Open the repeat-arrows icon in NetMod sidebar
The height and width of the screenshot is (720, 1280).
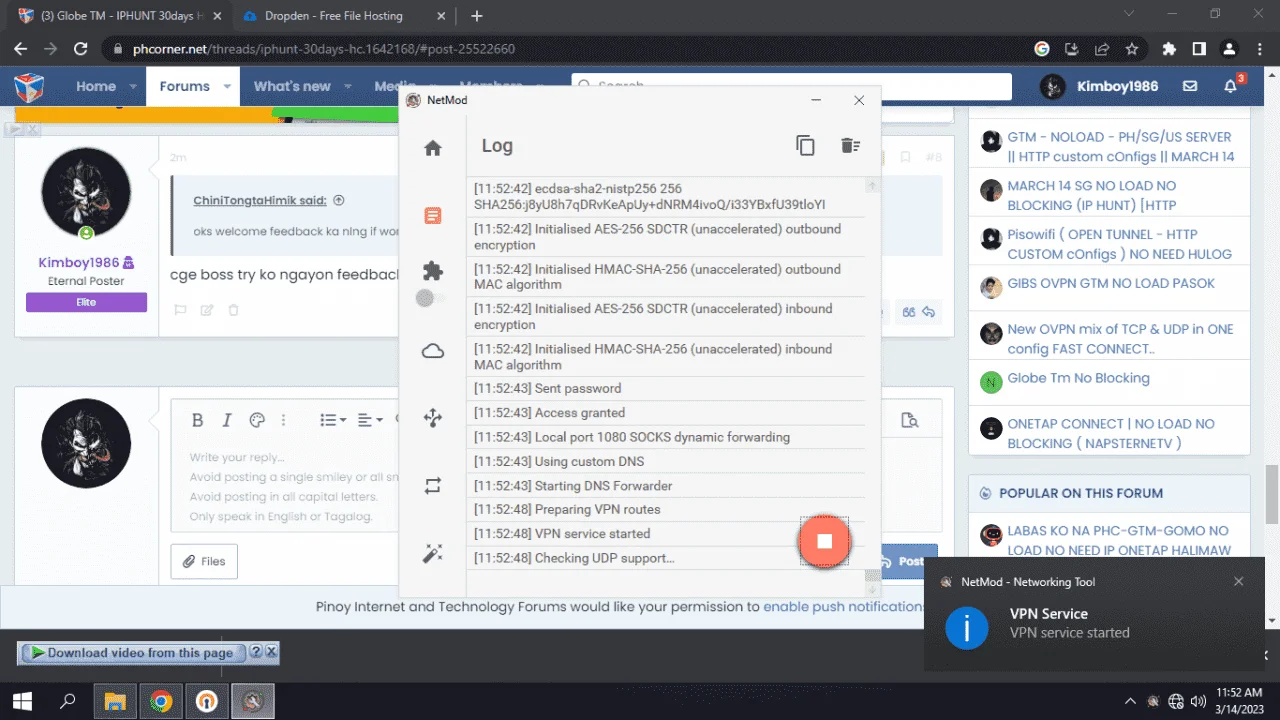[x=433, y=486]
